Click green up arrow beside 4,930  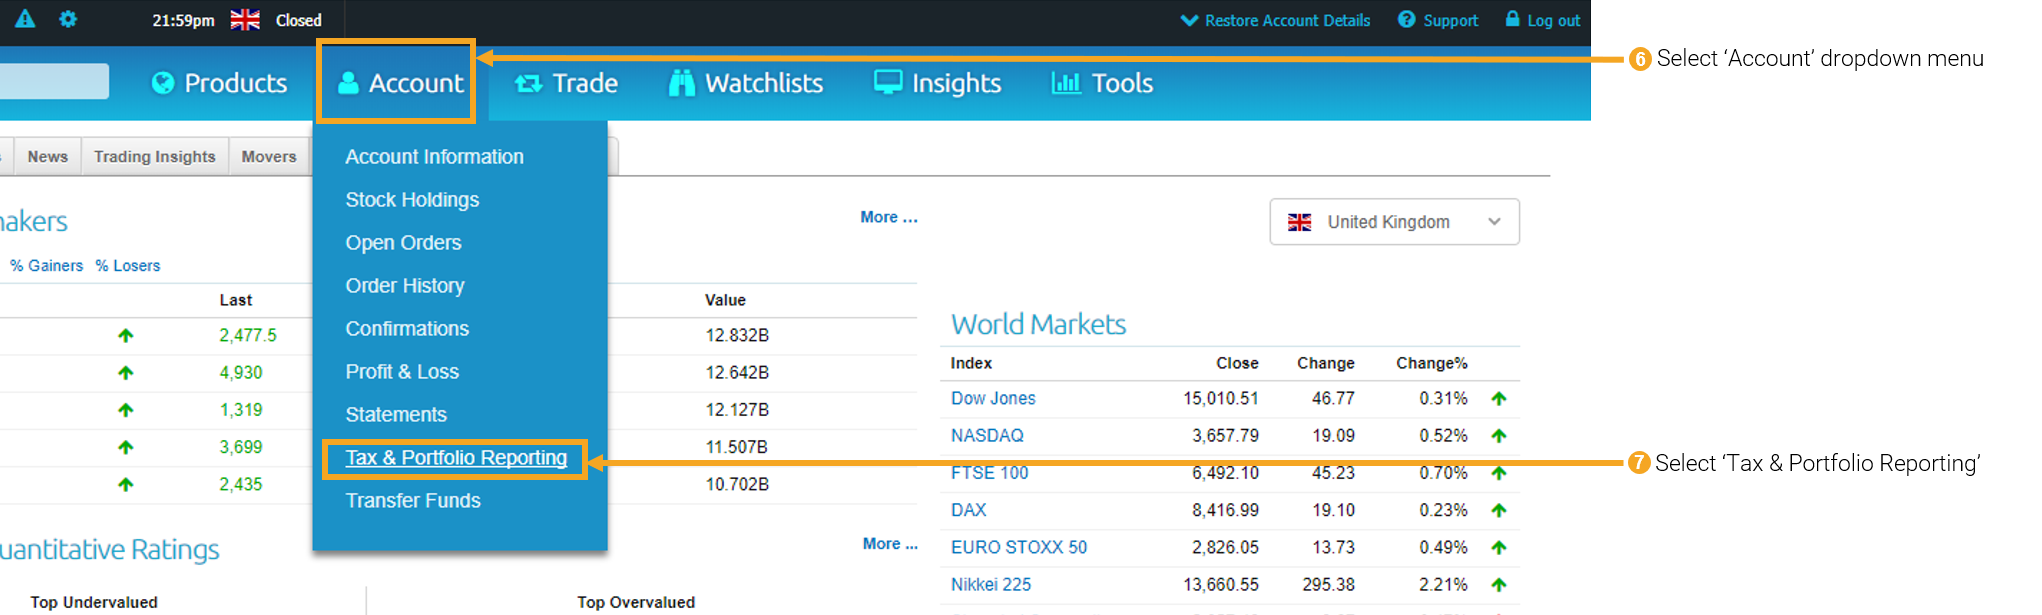tap(125, 373)
